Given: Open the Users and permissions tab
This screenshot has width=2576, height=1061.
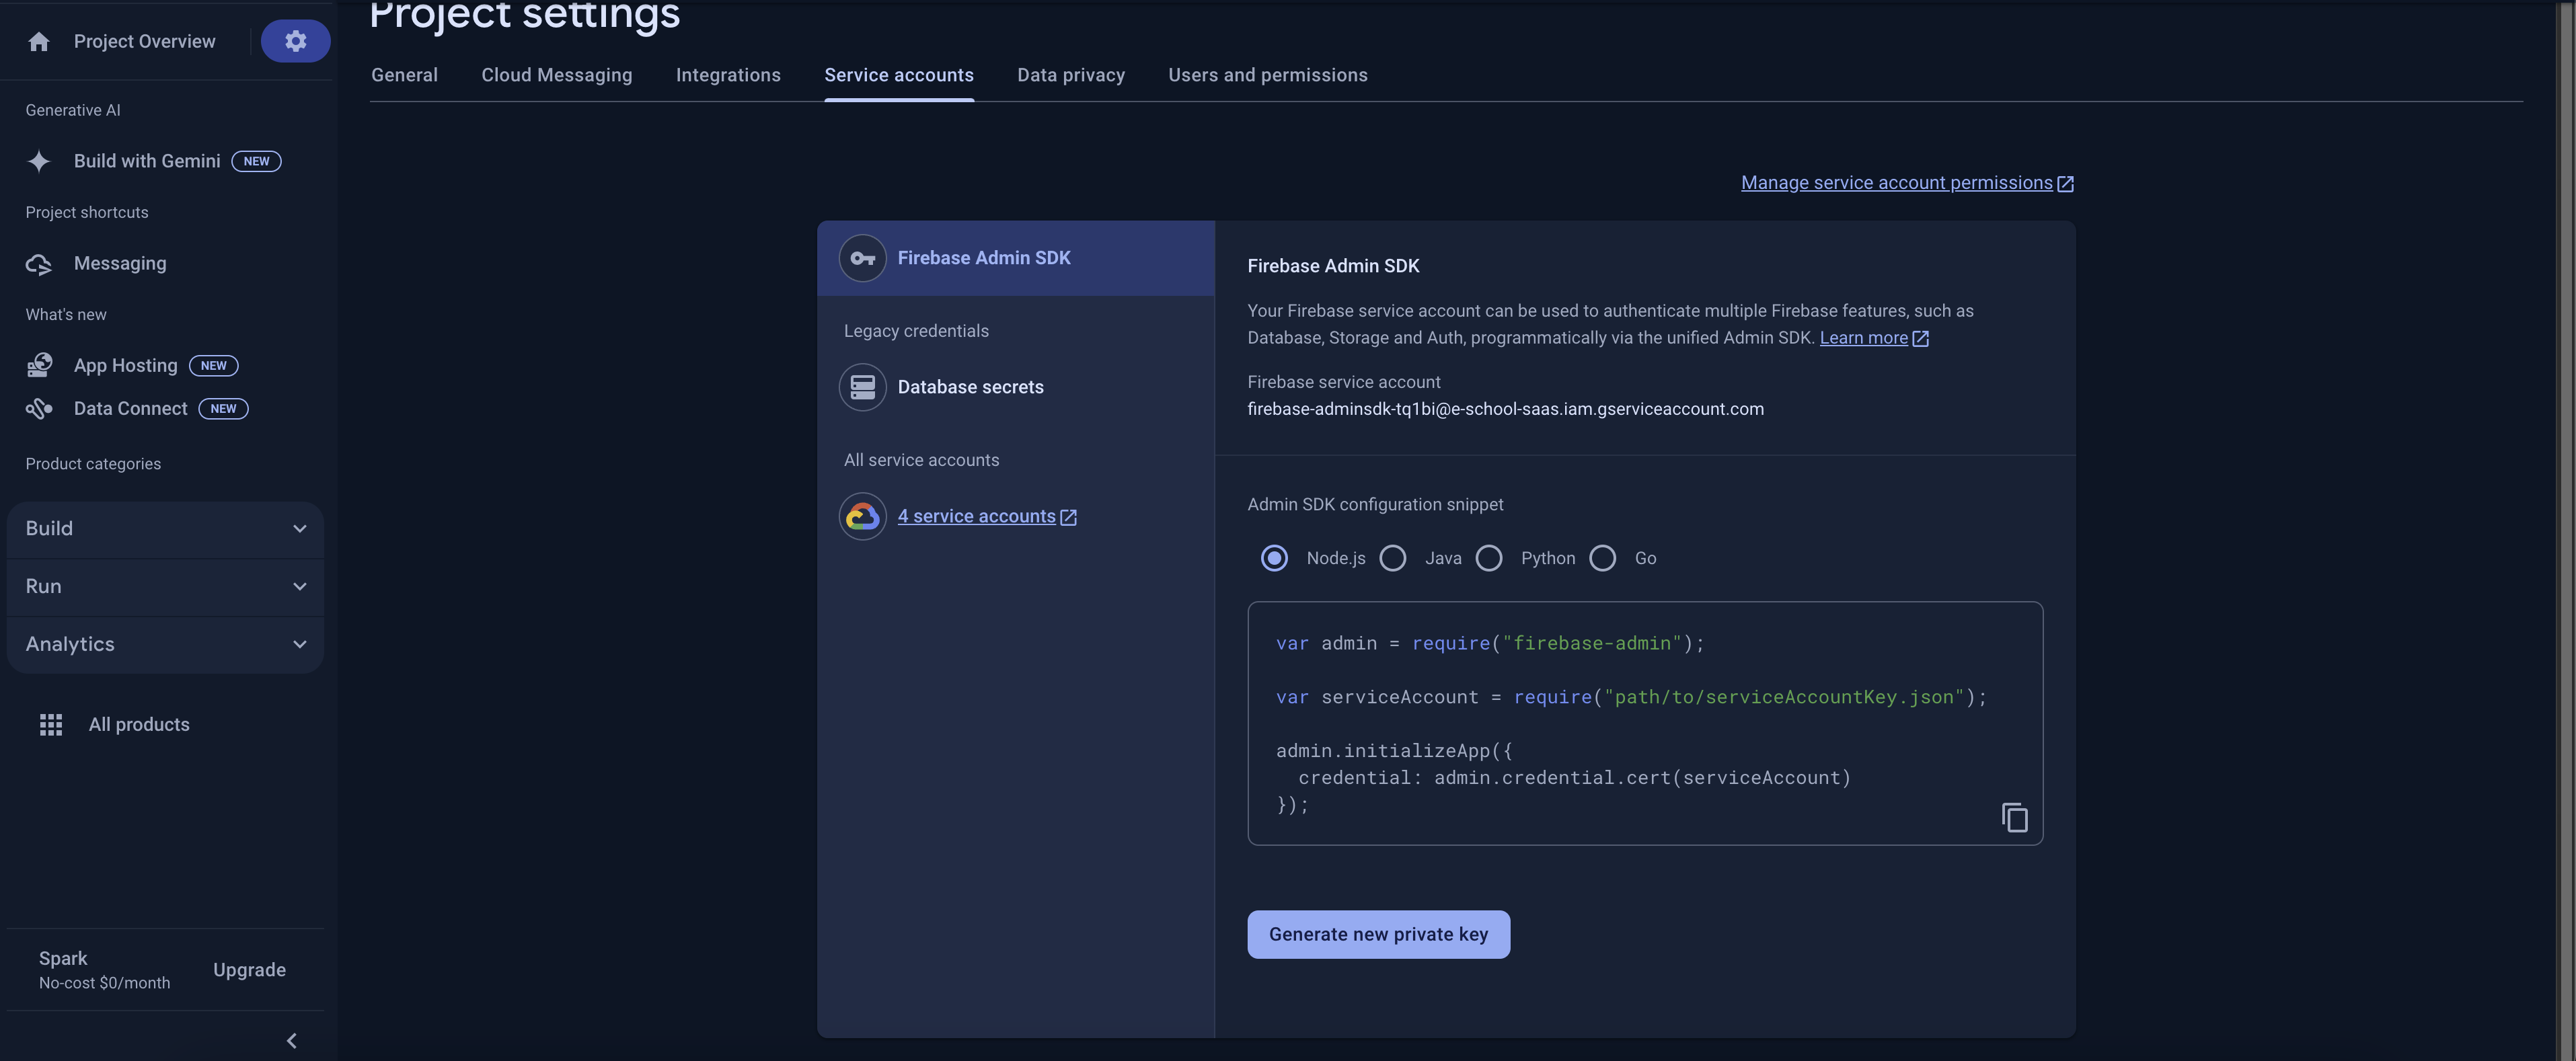Looking at the screenshot, I should (1268, 75).
